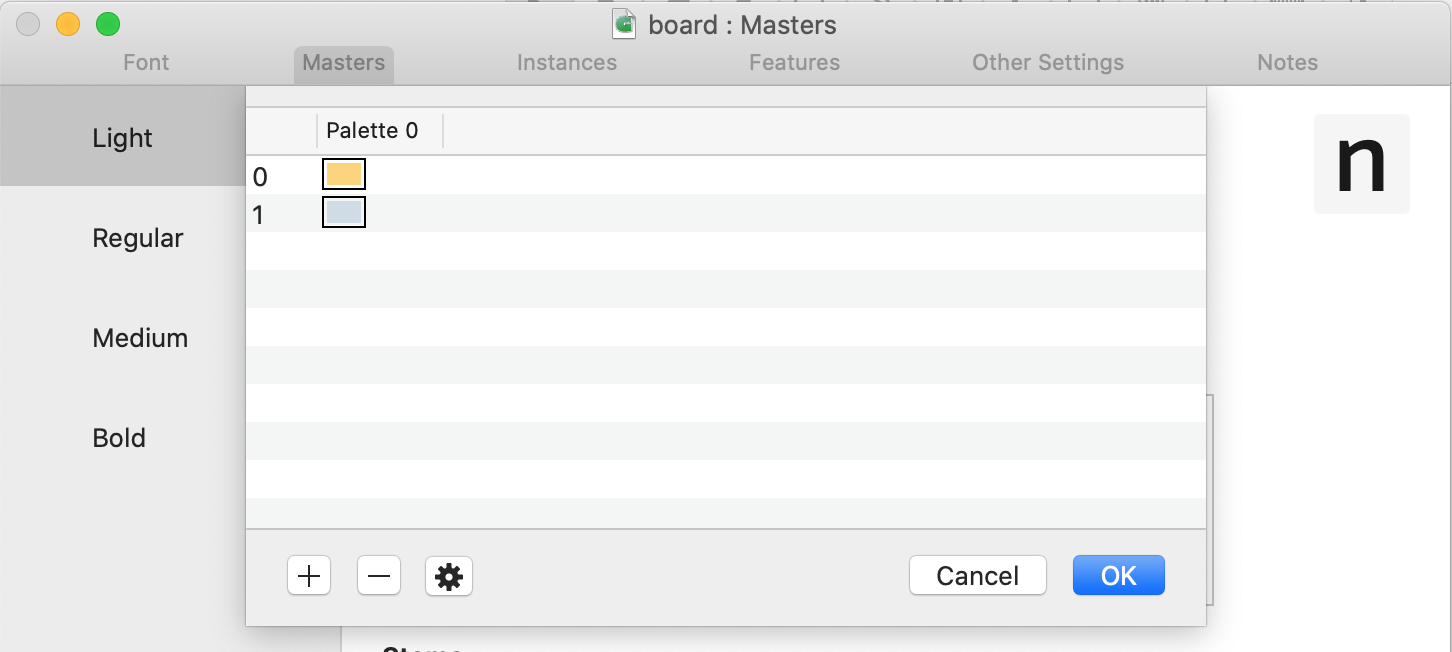Image resolution: width=1452 pixels, height=652 pixels.
Task: Switch to the Masters tab
Action: click(x=344, y=63)
